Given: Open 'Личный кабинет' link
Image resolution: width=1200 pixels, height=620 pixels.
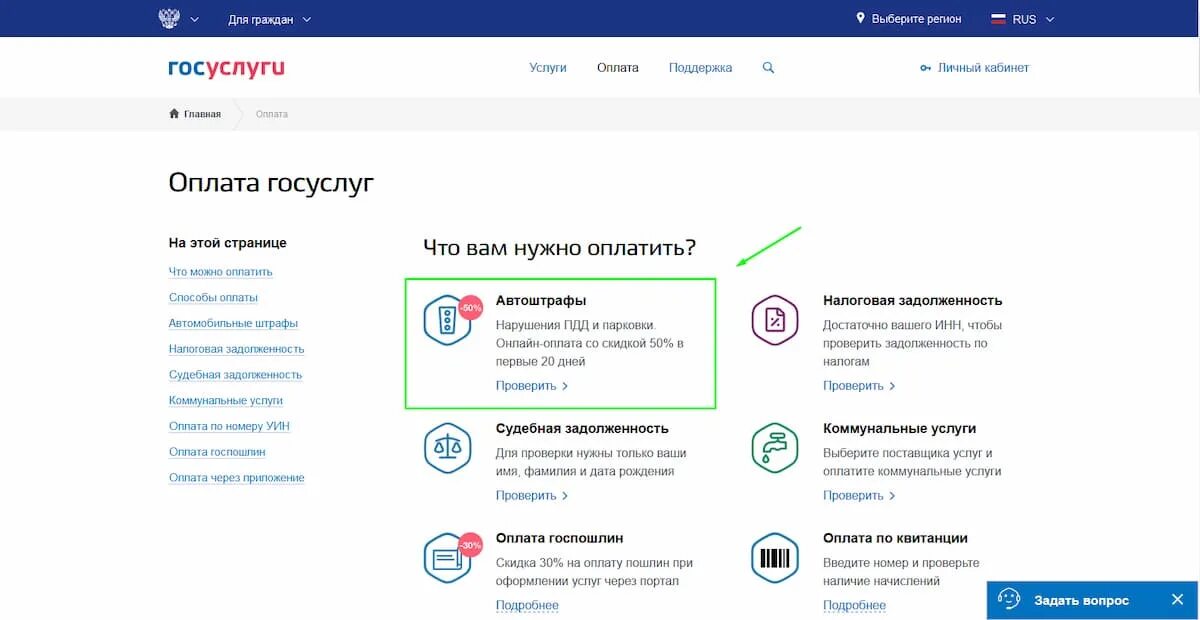Looking at the screenshot, I should [983, 68].
